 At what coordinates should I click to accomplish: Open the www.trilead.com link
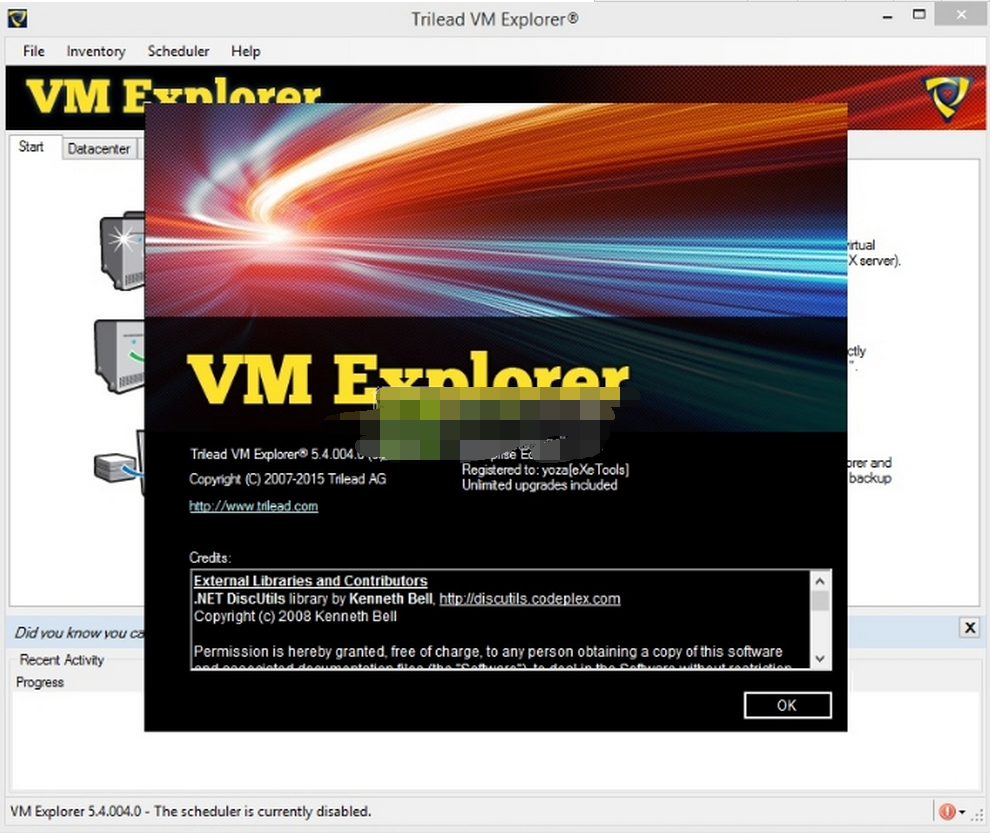[x=254, y=506]
